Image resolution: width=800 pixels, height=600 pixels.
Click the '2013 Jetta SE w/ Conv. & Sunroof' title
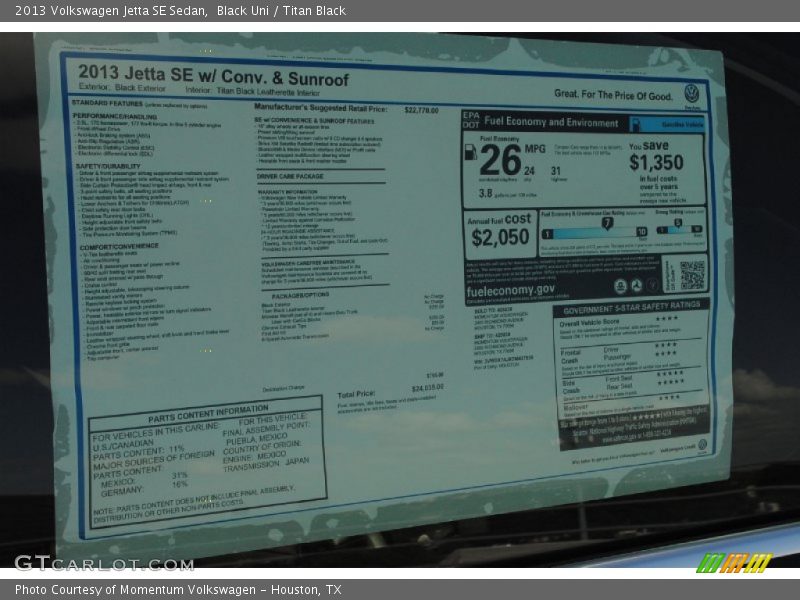pos(213,76)
